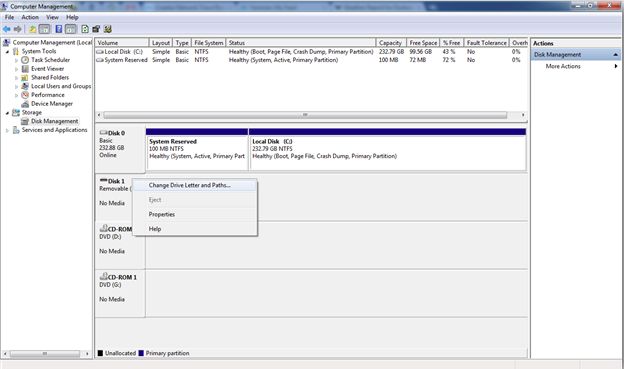The height and width of the screenshot is (369, 624).
Task: Click the dark Properties icon after Refresh
Action: click(x=96, y=29)
